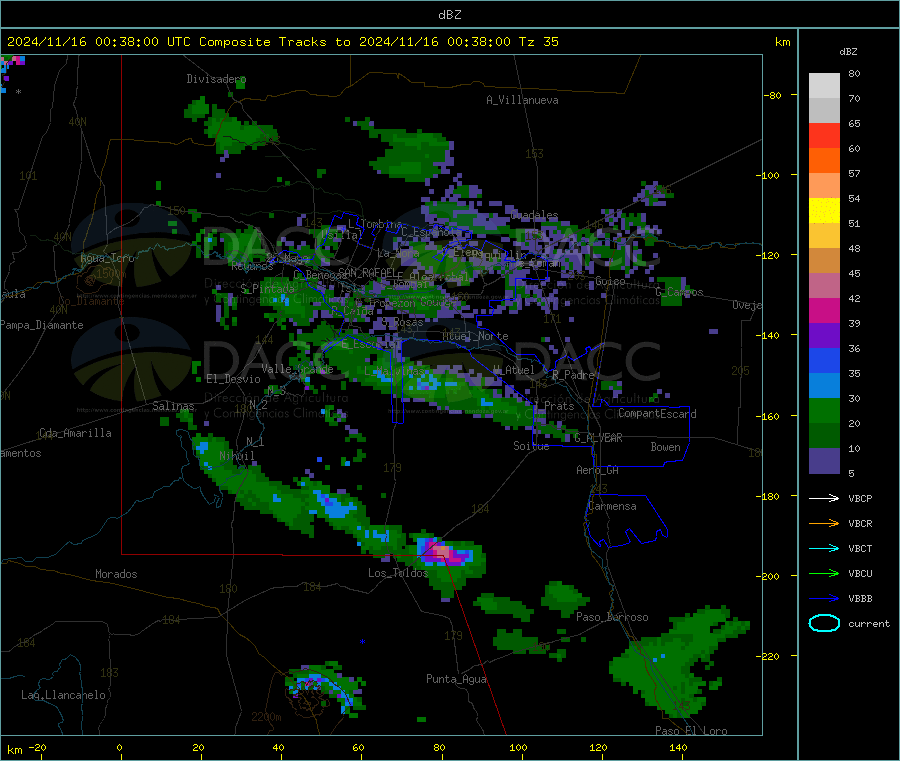Click the 'Valle_Grande' map label

[x=297, y=370]
